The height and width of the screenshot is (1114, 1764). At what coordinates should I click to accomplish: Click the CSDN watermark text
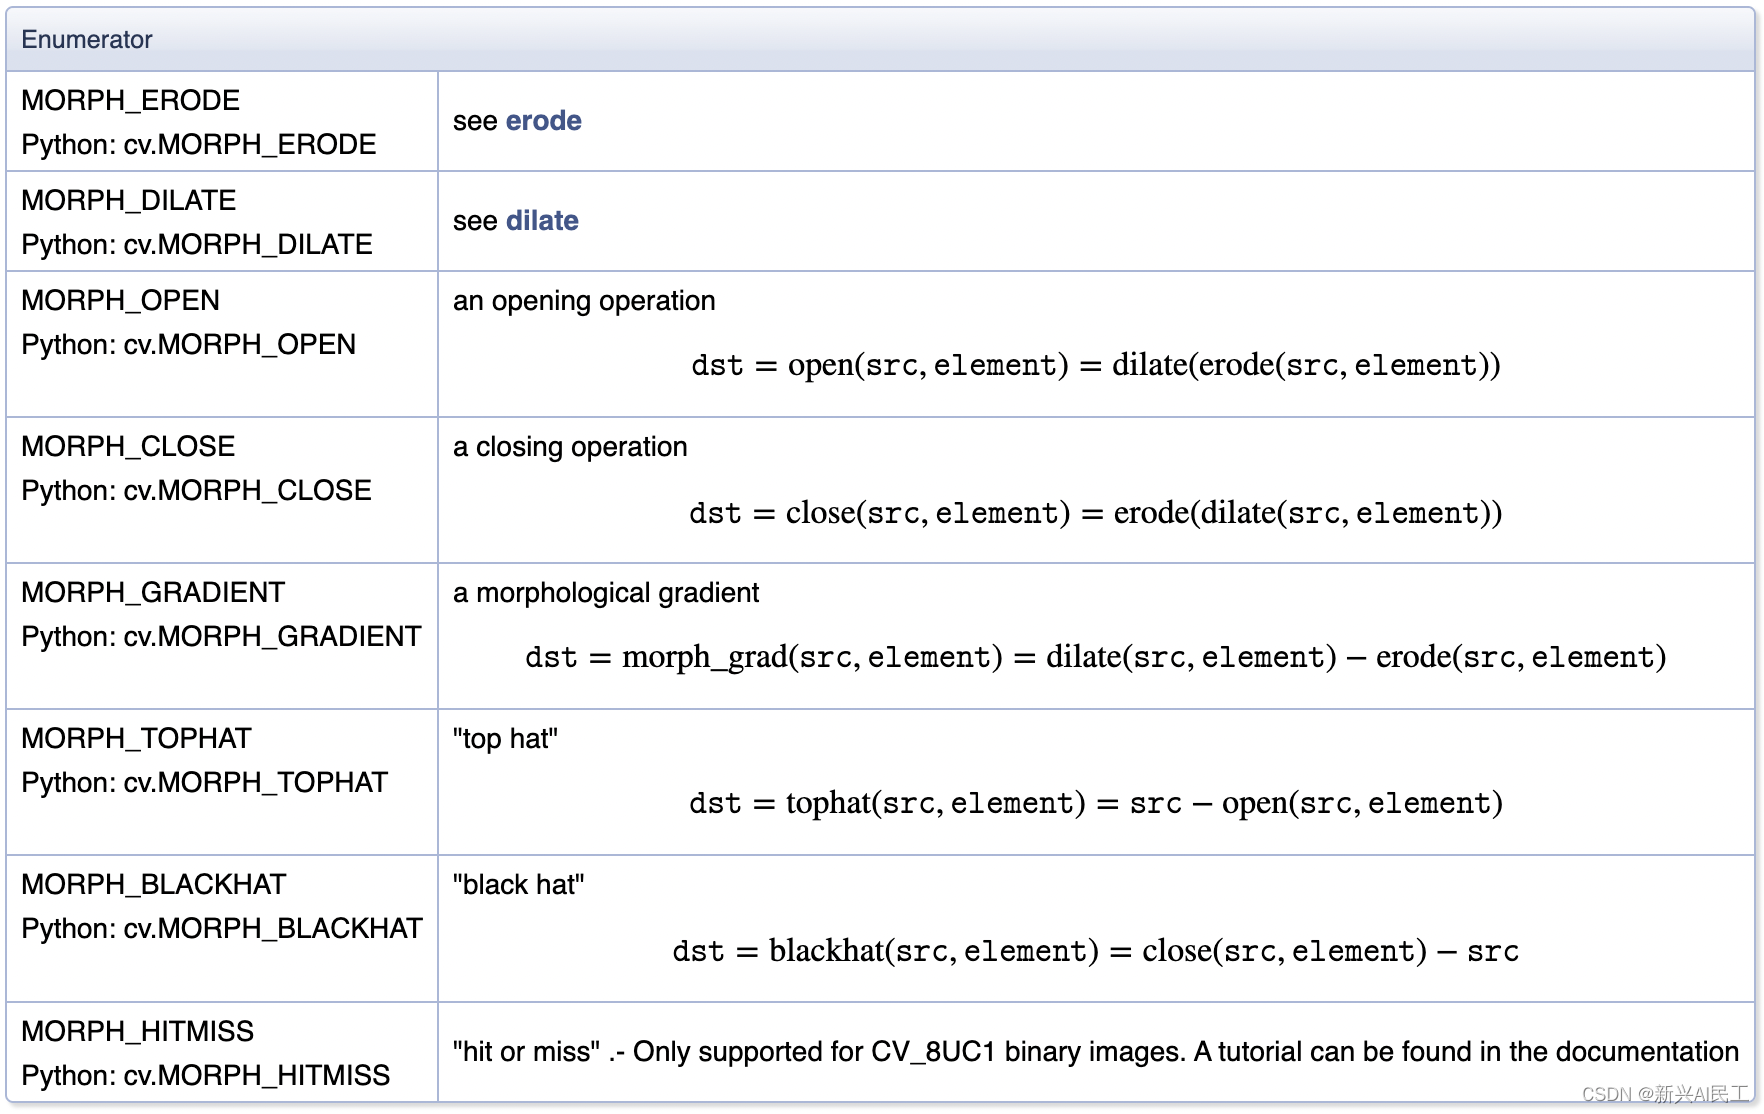click(1665, 1094)
